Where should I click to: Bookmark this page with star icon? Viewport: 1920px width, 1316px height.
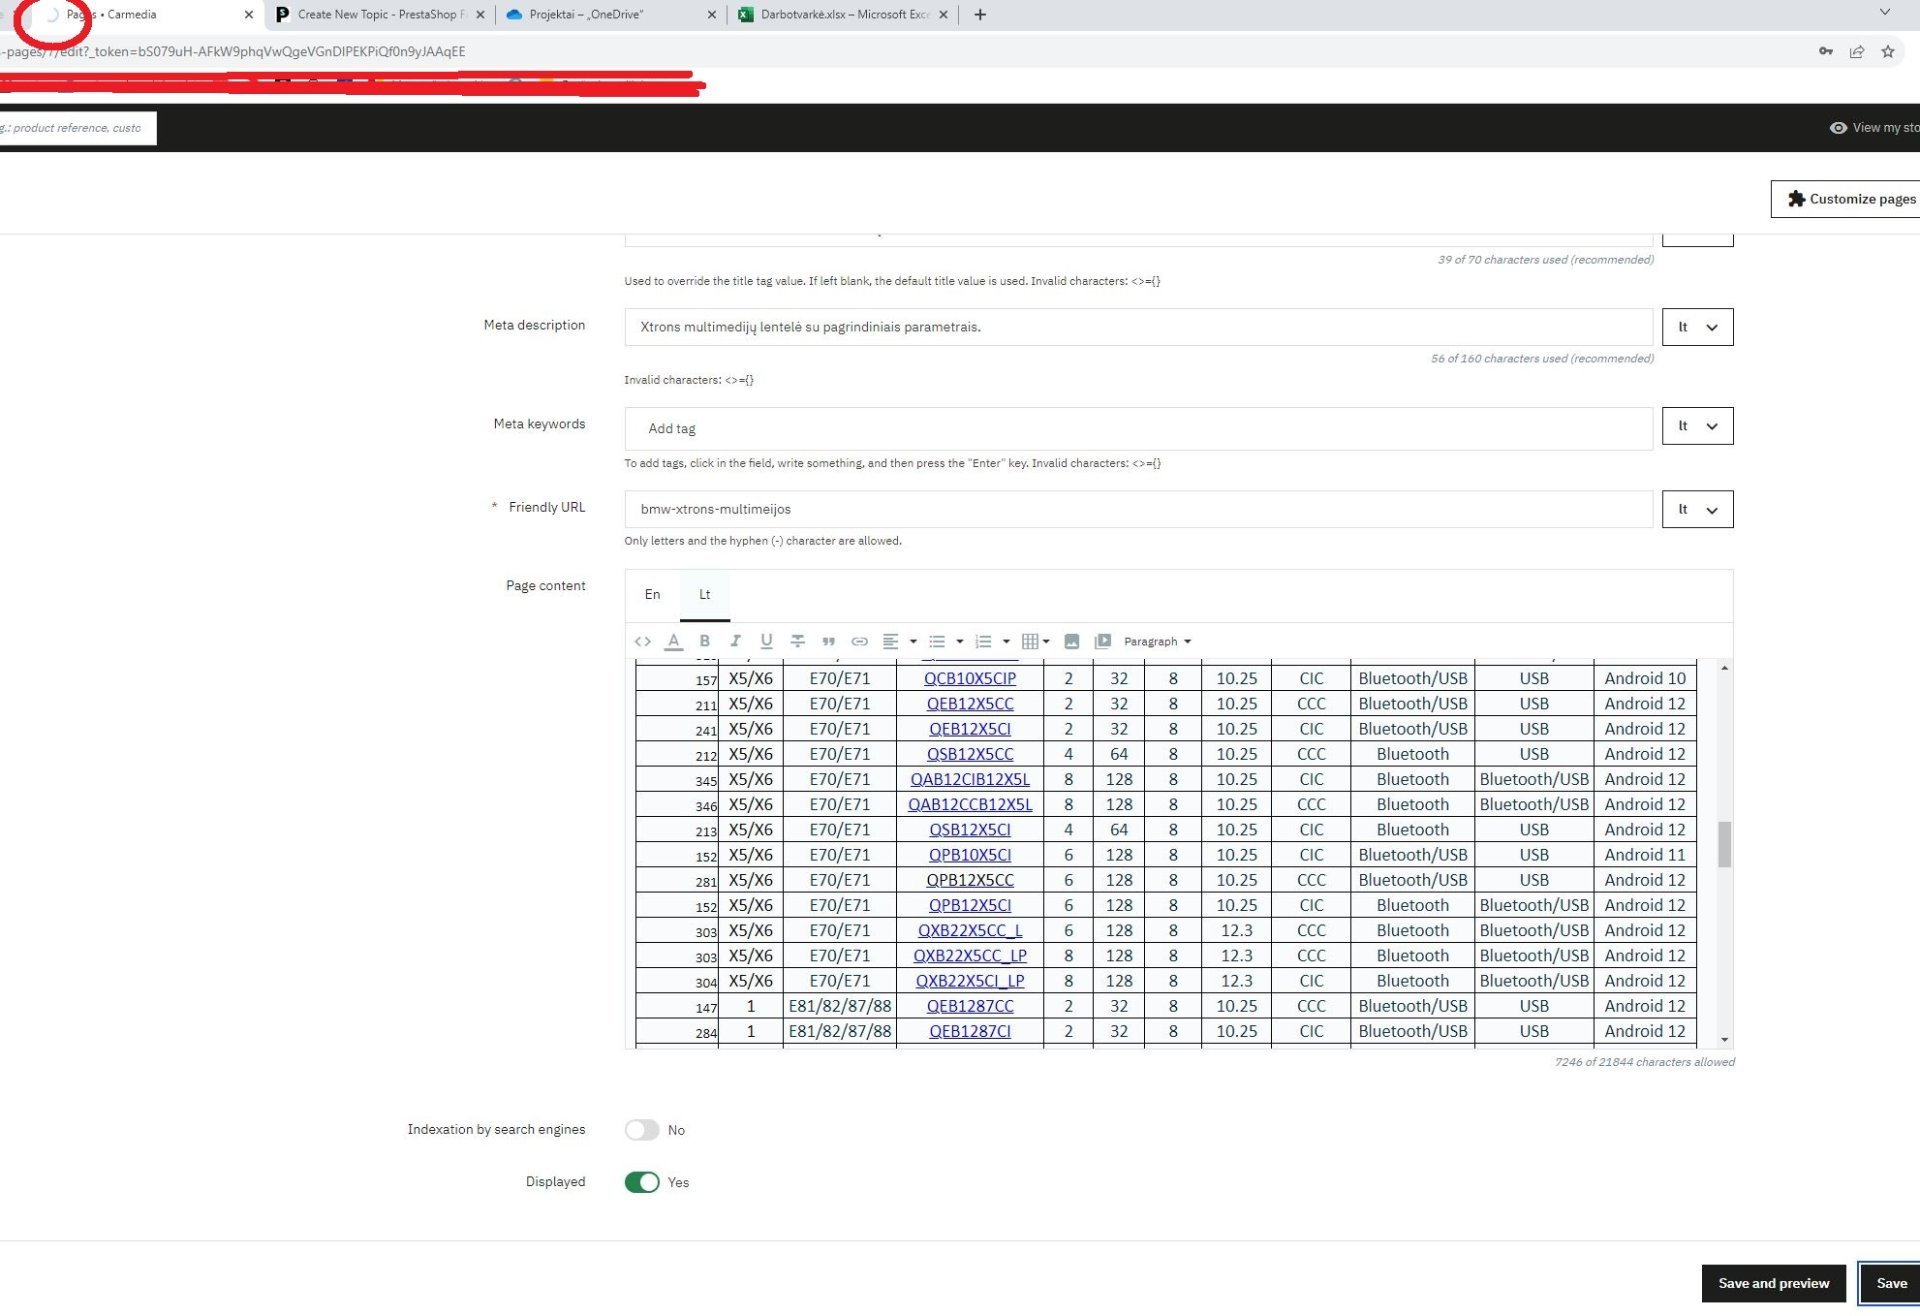click(x=1887, y=52)
